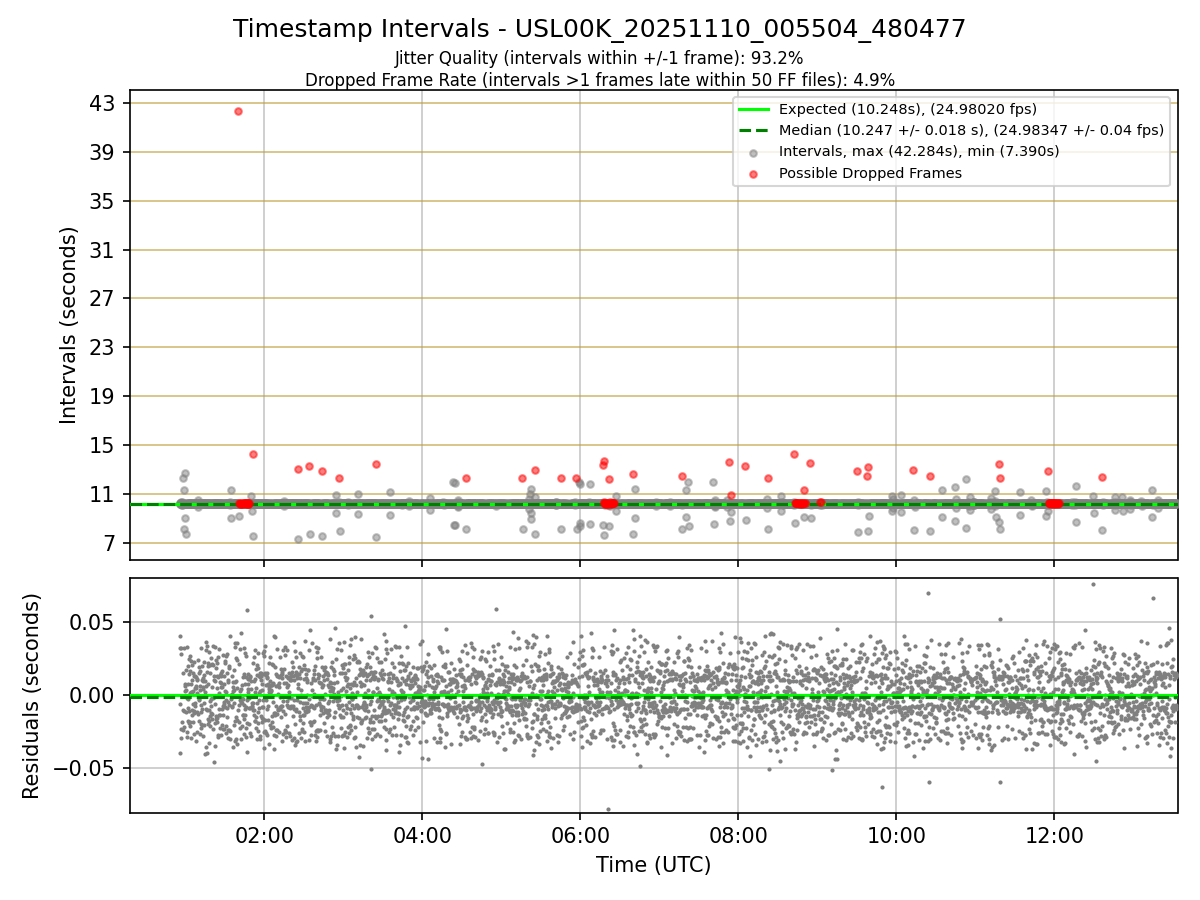
Task: Click the Residuals (seconds) axis label
Action: pos(32,696)
